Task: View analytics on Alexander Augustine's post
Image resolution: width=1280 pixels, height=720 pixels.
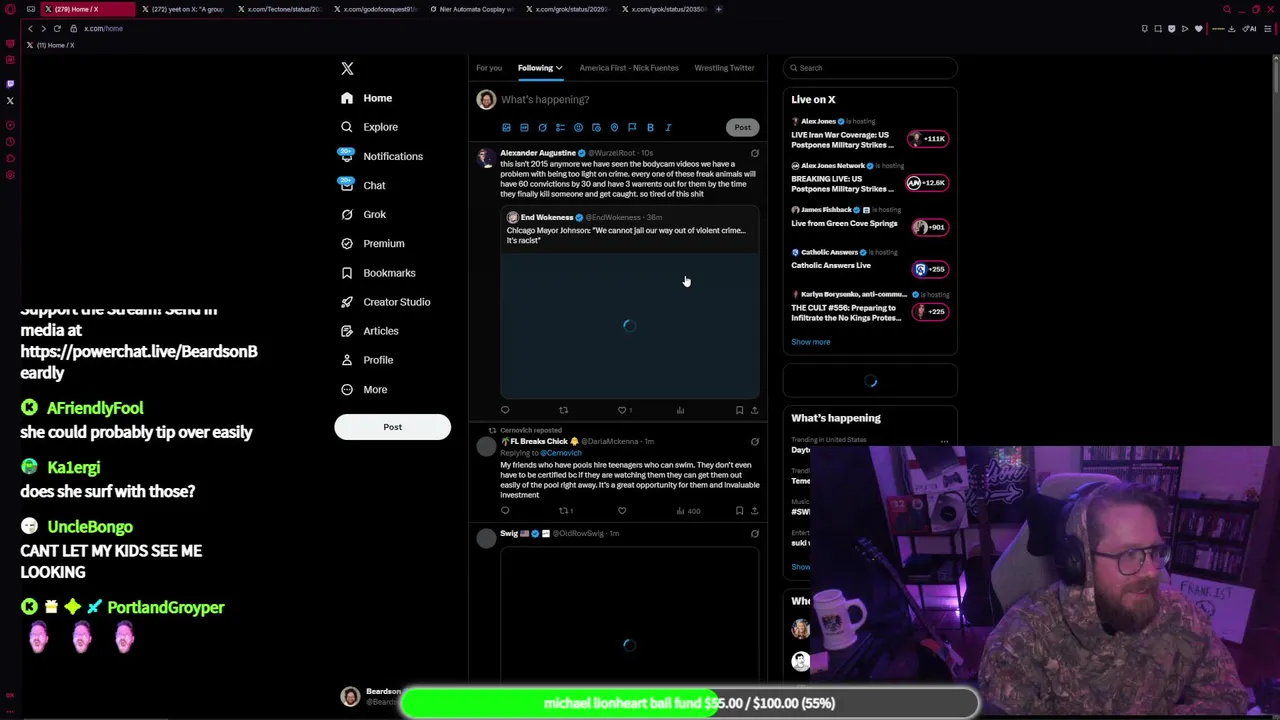Action: pyautogui.click(x=680, y=410)
